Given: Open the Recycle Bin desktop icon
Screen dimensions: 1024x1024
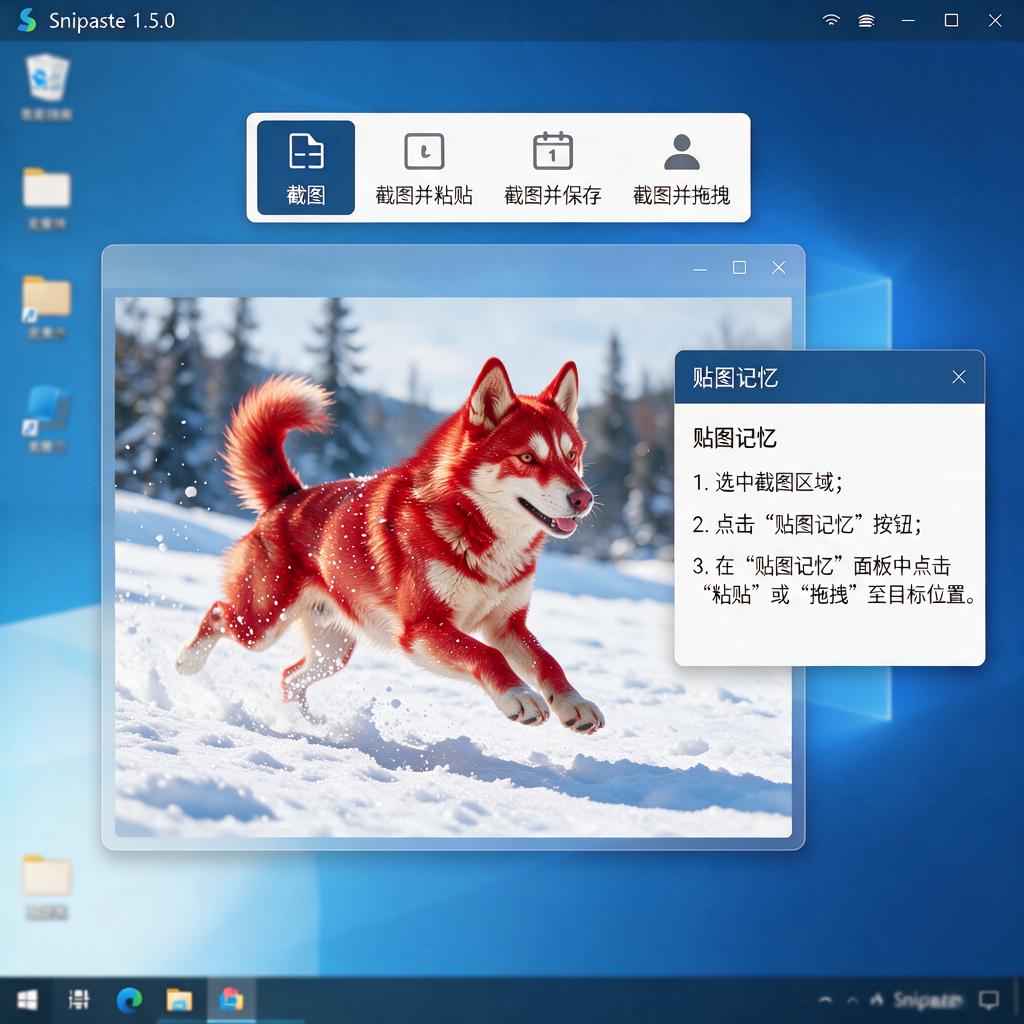Looking at the screenshot, I should coord(46,88).
